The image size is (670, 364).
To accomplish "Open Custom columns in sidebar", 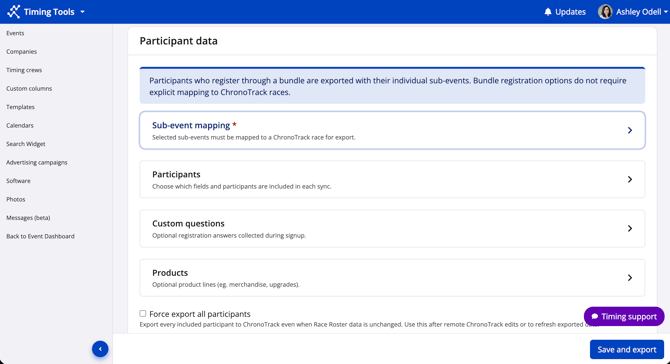I will click(29, 88).
